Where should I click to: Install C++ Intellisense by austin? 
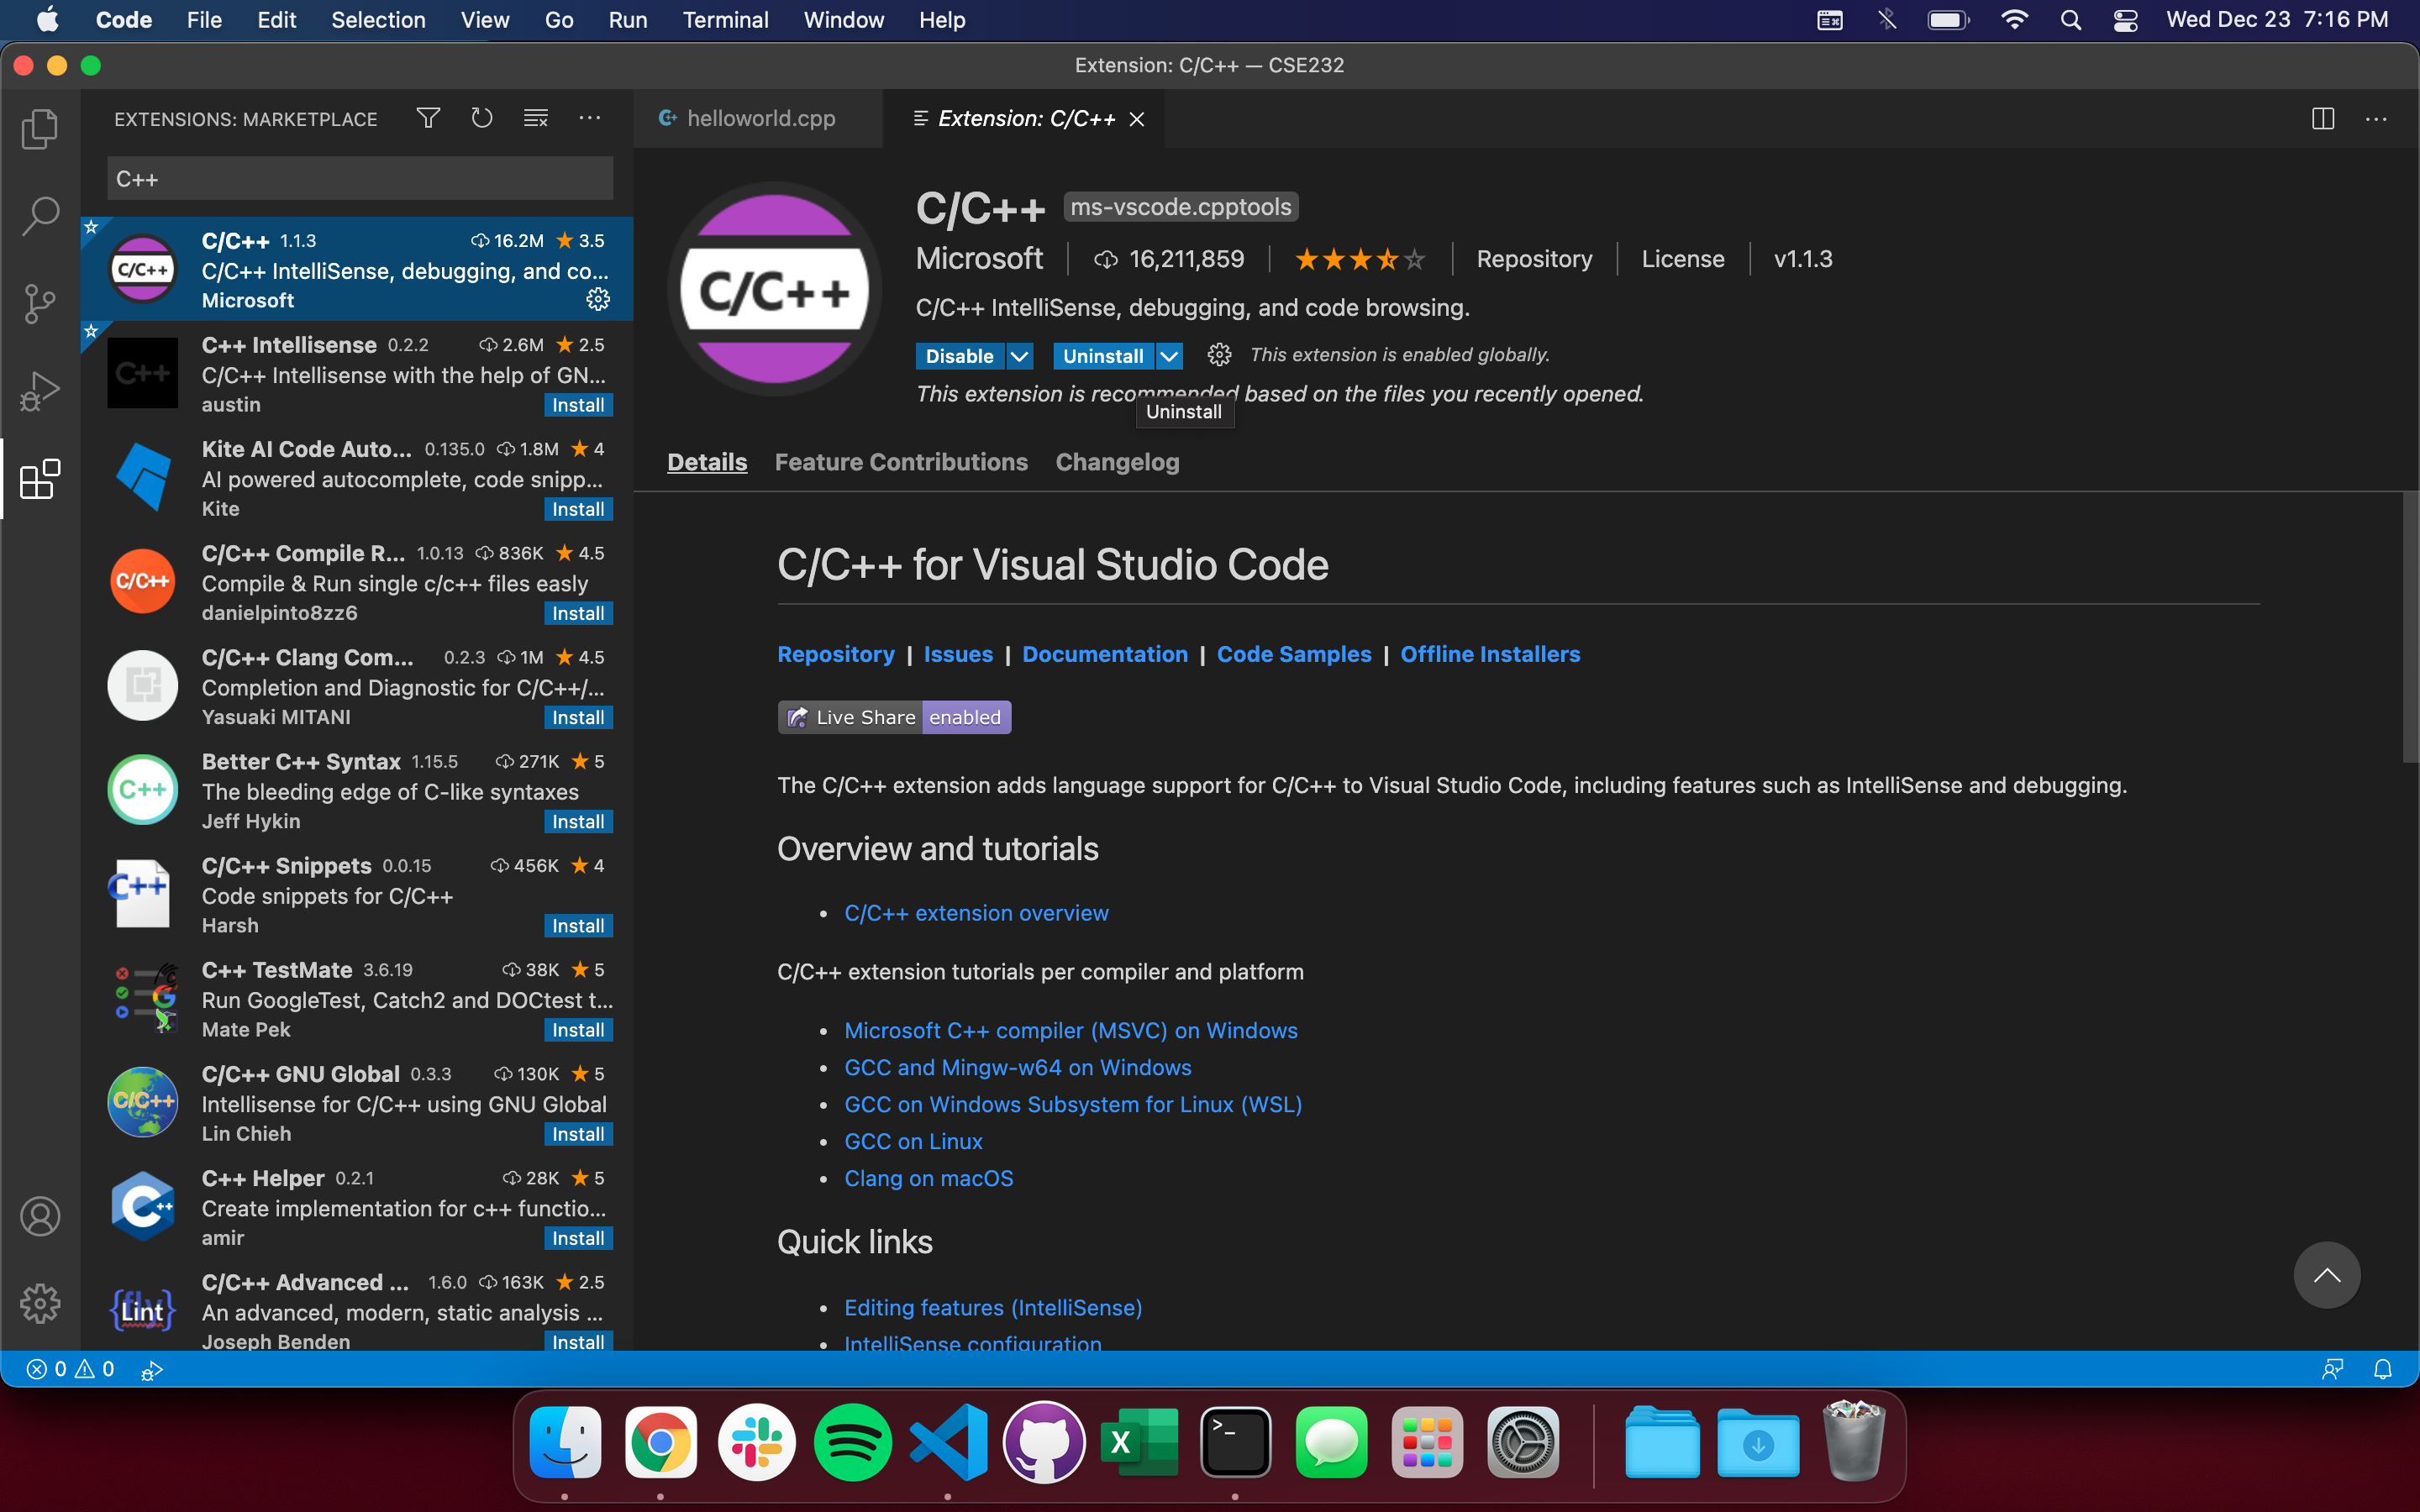pos(578,405)
